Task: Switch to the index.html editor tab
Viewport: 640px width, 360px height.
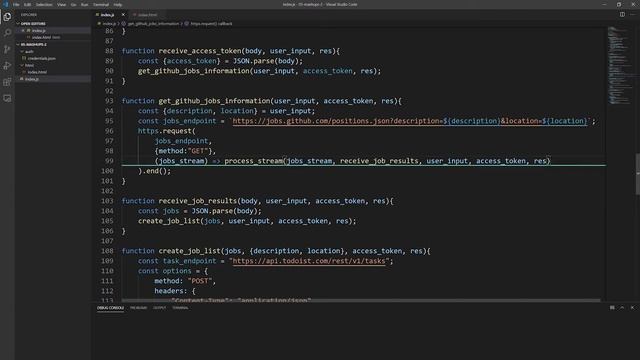Action: pos(147,15)
